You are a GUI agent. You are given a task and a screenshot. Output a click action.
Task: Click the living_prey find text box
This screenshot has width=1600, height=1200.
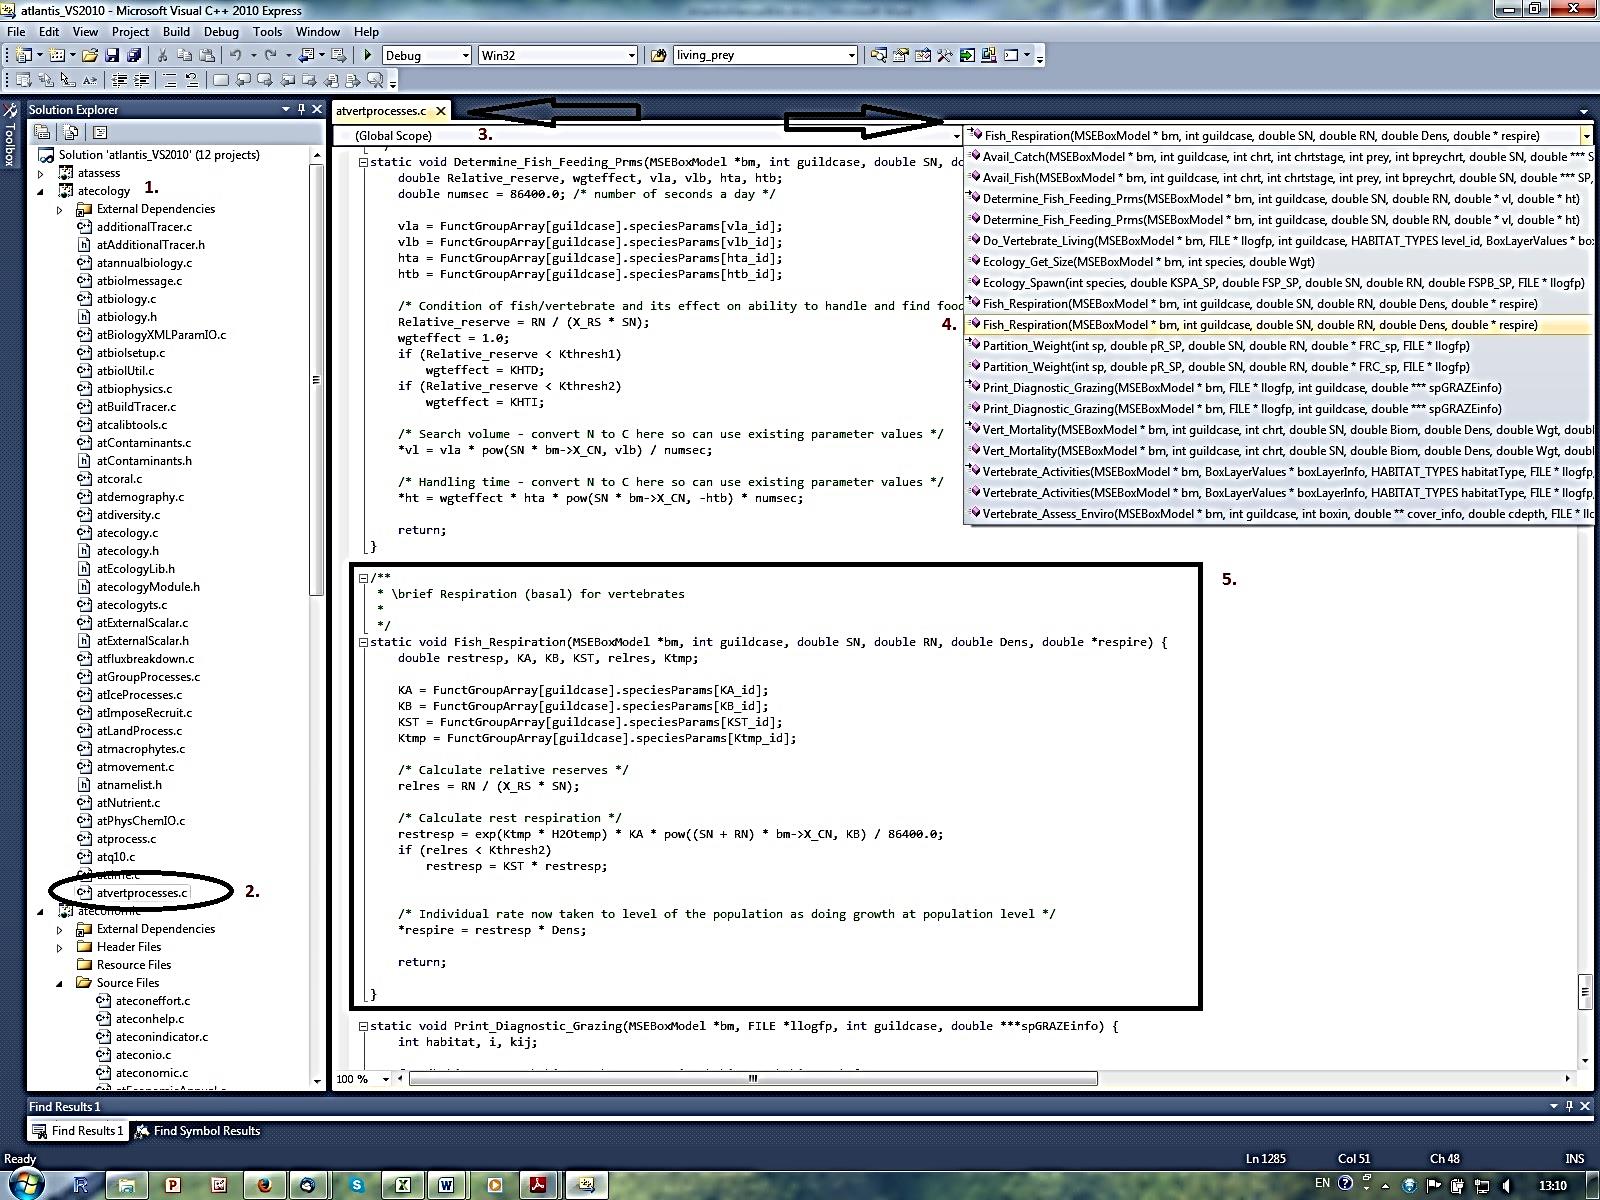(x=759, y=56)
